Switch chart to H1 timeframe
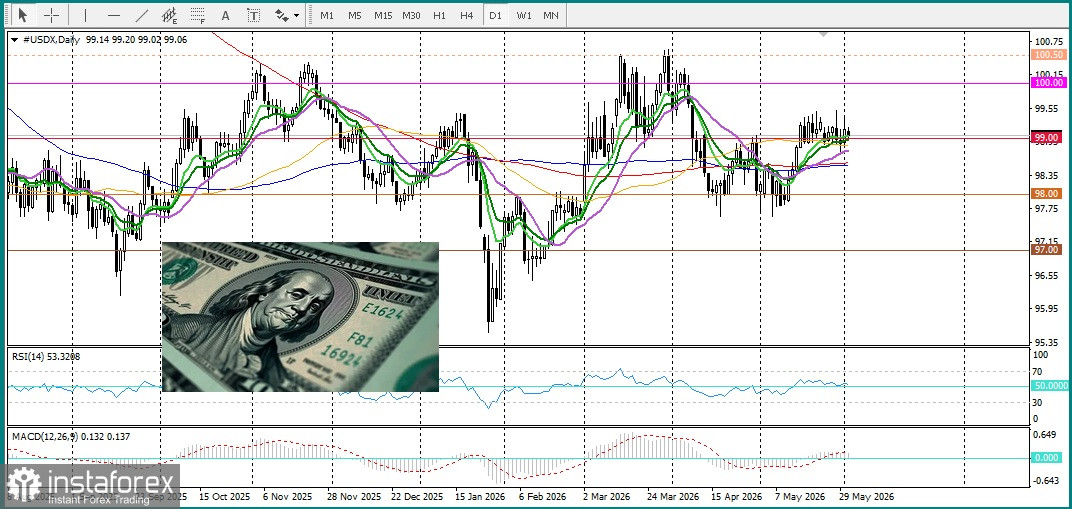This screenshot has width=1072, height=509. pos(440,14)
